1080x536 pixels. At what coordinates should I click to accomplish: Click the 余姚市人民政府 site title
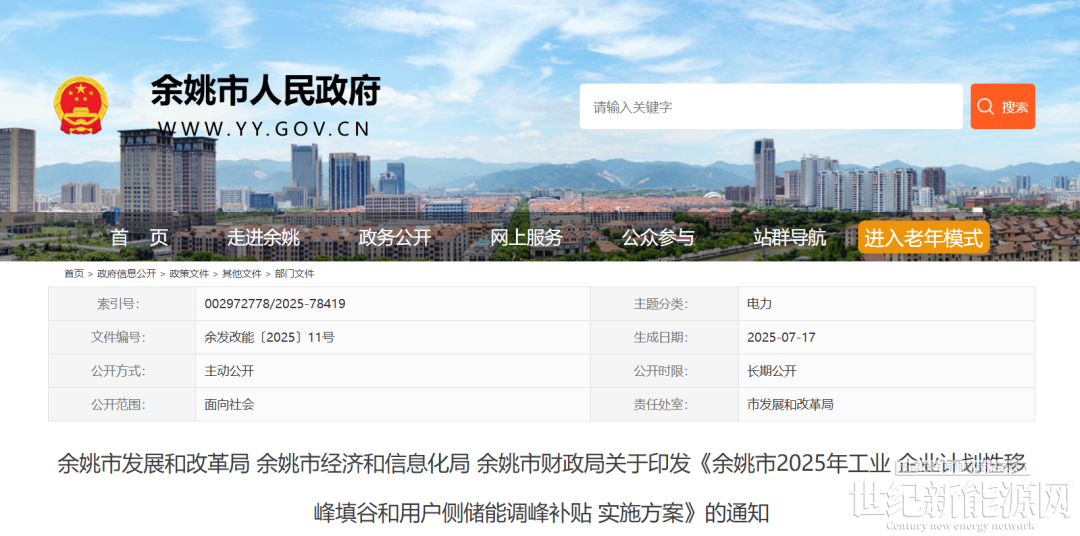(265, 92)
